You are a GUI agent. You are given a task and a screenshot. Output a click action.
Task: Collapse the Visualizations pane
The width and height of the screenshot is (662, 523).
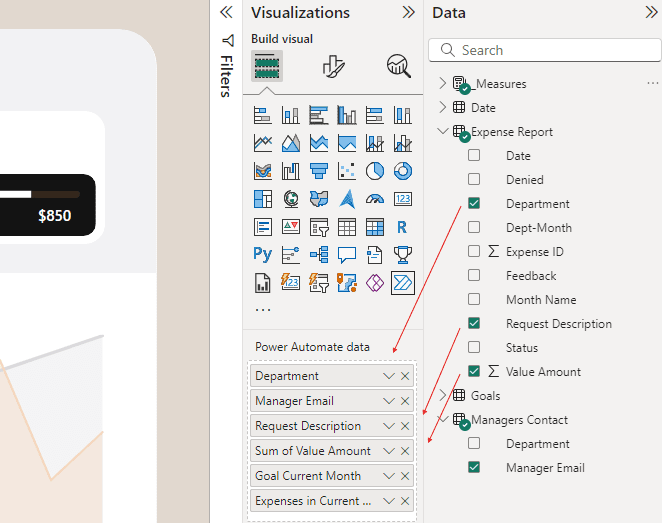pyautogui.click(x=408, y=12)
